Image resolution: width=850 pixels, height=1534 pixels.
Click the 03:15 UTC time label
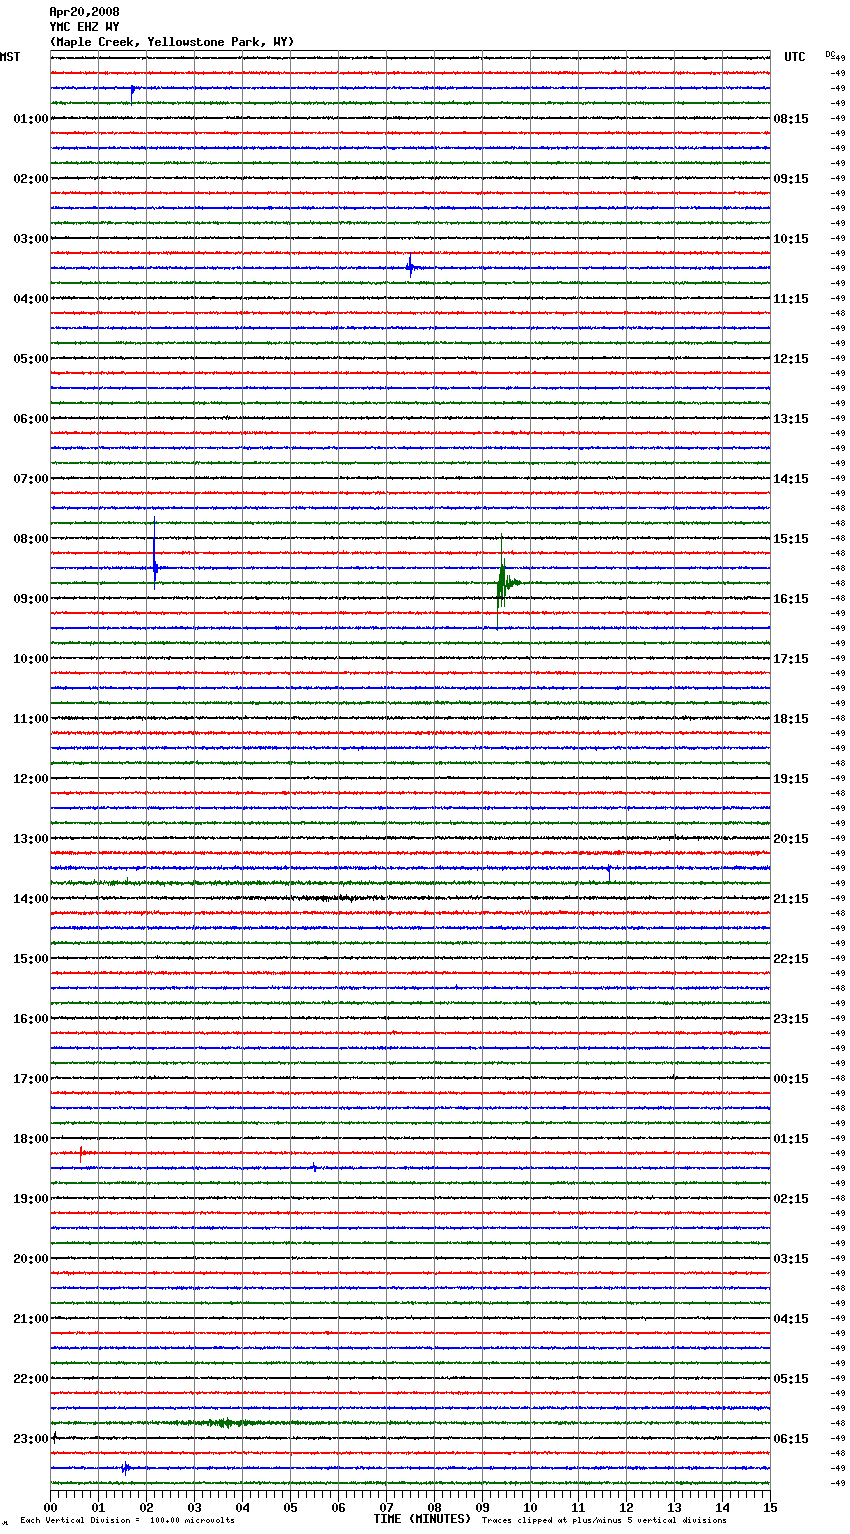791,1259
